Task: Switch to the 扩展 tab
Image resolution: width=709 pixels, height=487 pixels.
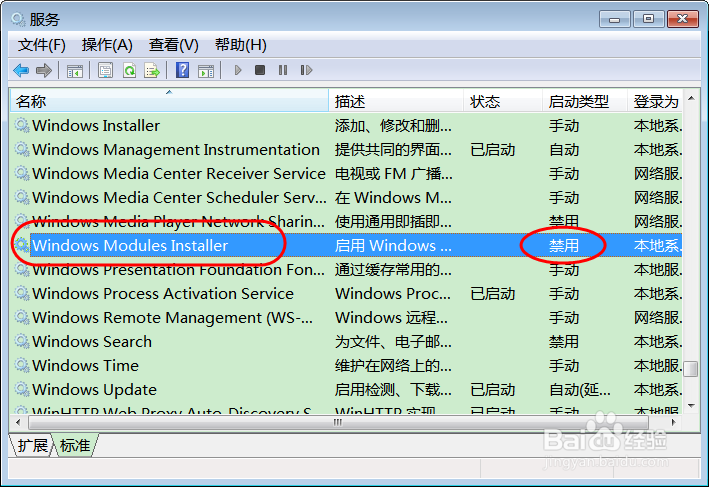Action: 32,446
